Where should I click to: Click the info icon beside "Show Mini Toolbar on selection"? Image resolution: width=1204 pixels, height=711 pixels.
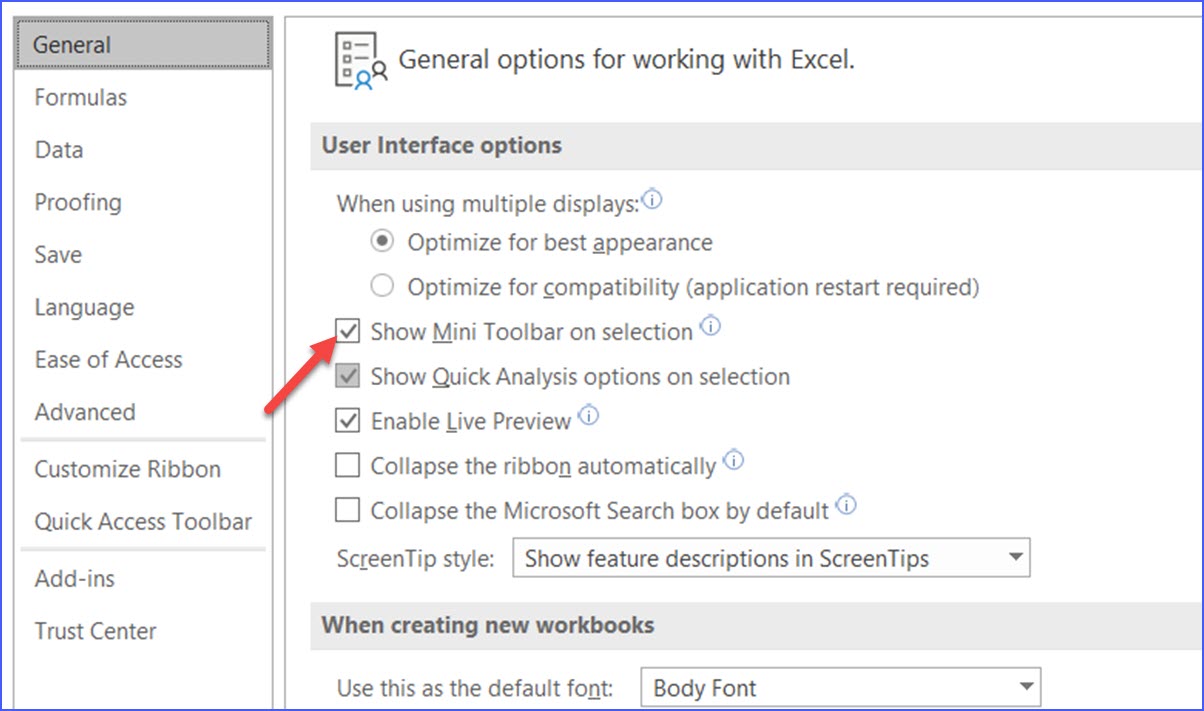tap(711, 325)
